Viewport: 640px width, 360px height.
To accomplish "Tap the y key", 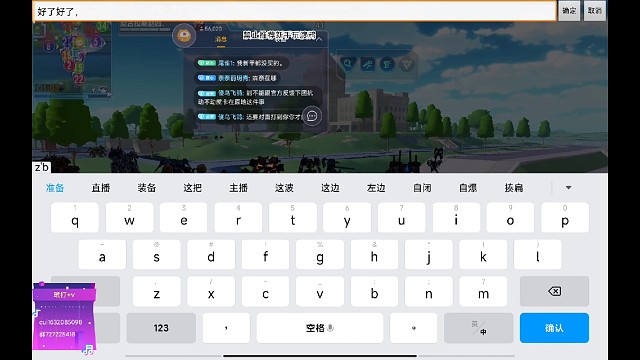I will click(347, 218).
